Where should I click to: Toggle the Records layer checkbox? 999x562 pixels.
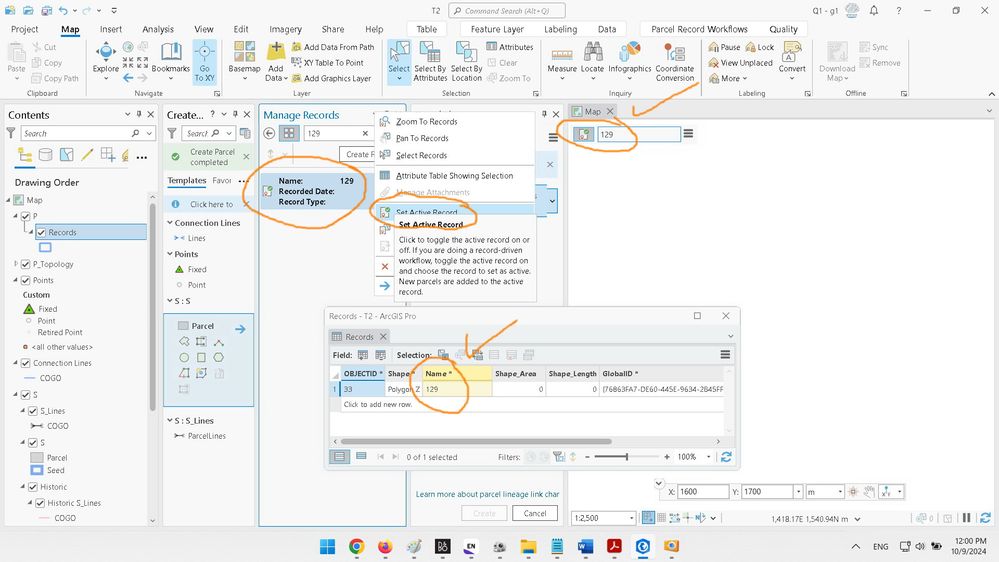tap(41, 232)
